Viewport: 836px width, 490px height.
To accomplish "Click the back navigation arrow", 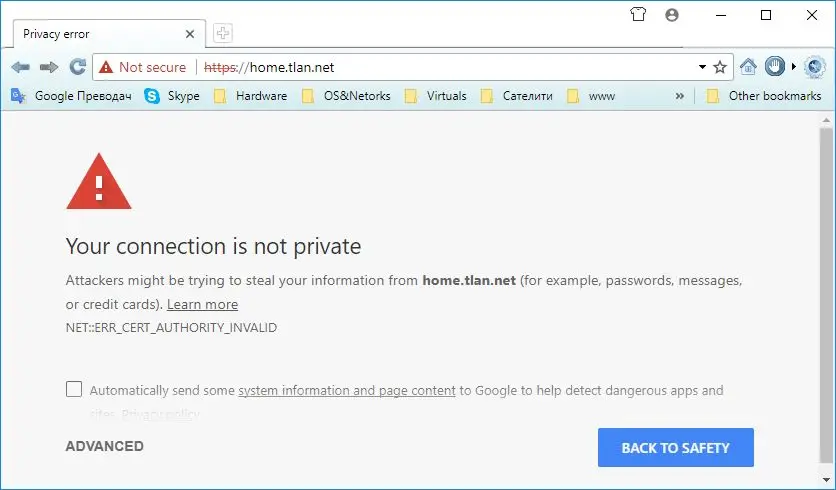I will [20, 68].
